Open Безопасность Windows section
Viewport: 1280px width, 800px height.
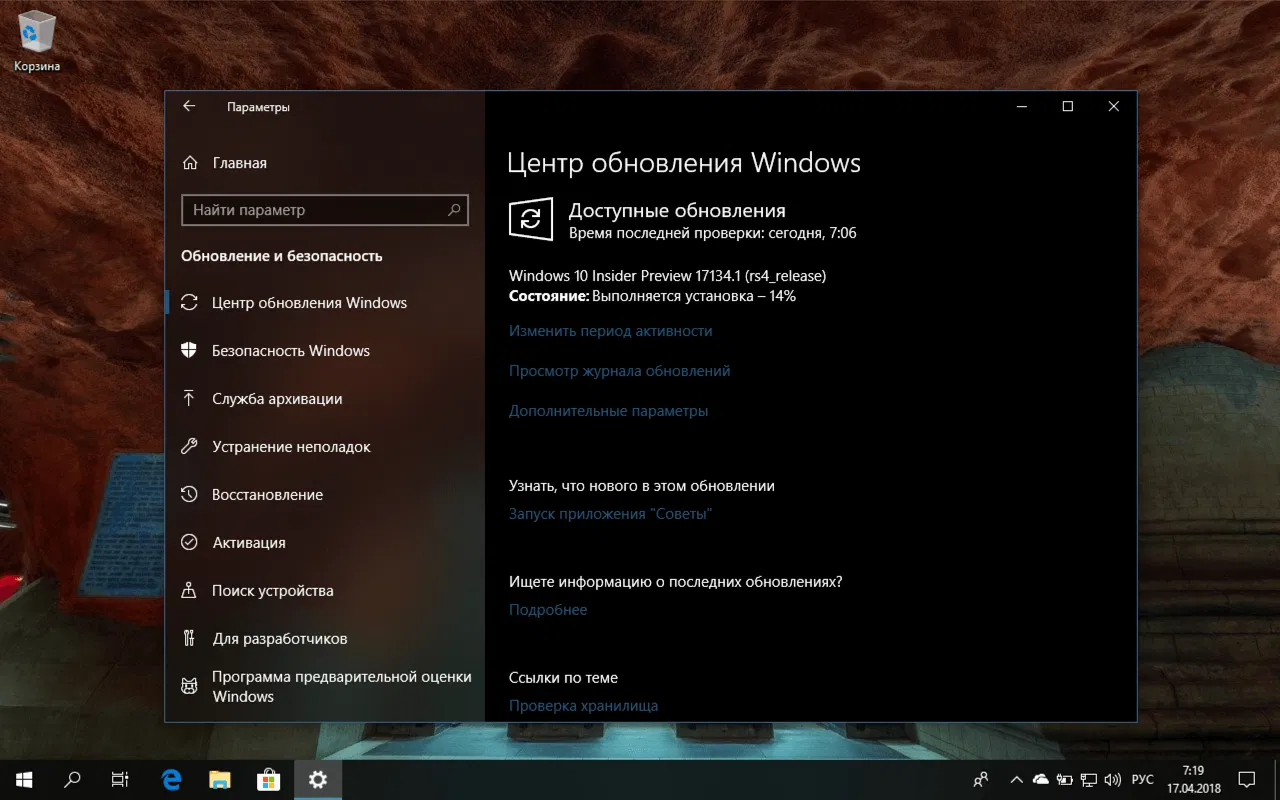point(325,351)
